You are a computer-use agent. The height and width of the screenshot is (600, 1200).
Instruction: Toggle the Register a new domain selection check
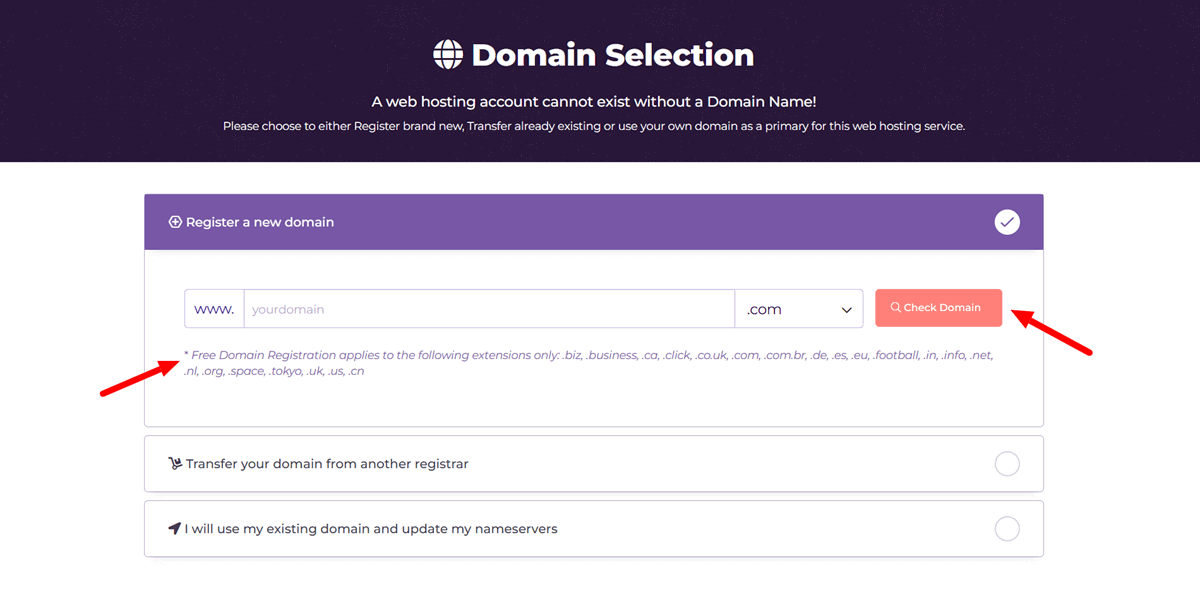(x=1007, y=221)
